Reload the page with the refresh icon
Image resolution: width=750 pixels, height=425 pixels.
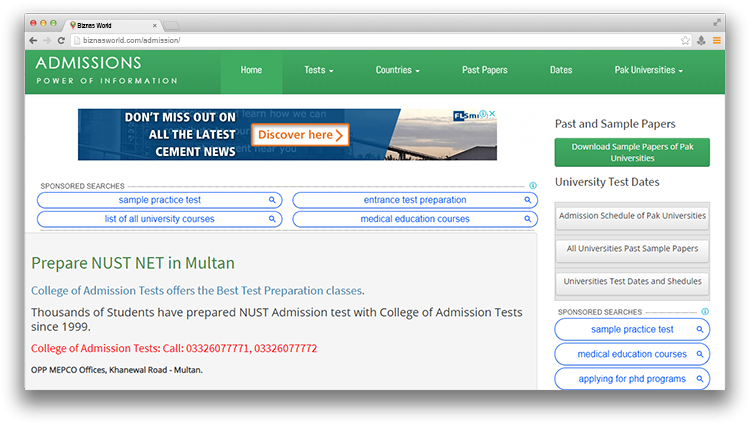point(61,40)
